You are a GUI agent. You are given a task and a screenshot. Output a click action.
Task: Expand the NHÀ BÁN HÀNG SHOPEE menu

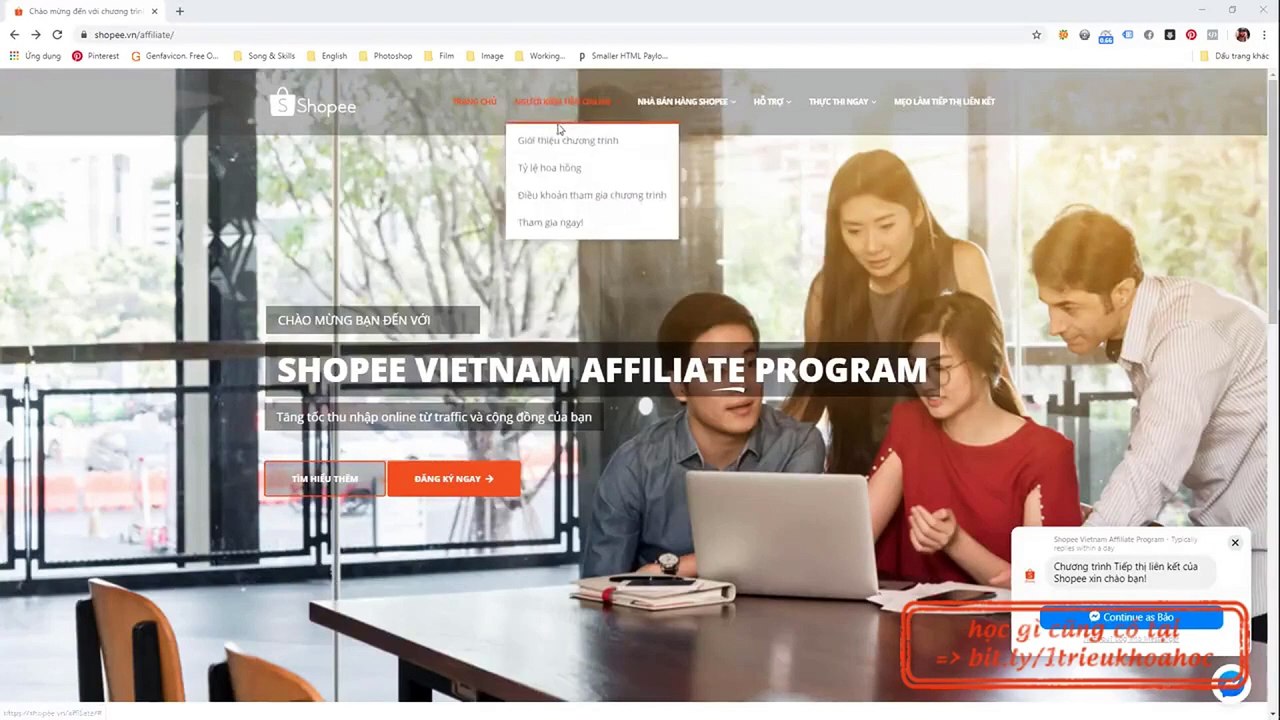pos(686,102)
